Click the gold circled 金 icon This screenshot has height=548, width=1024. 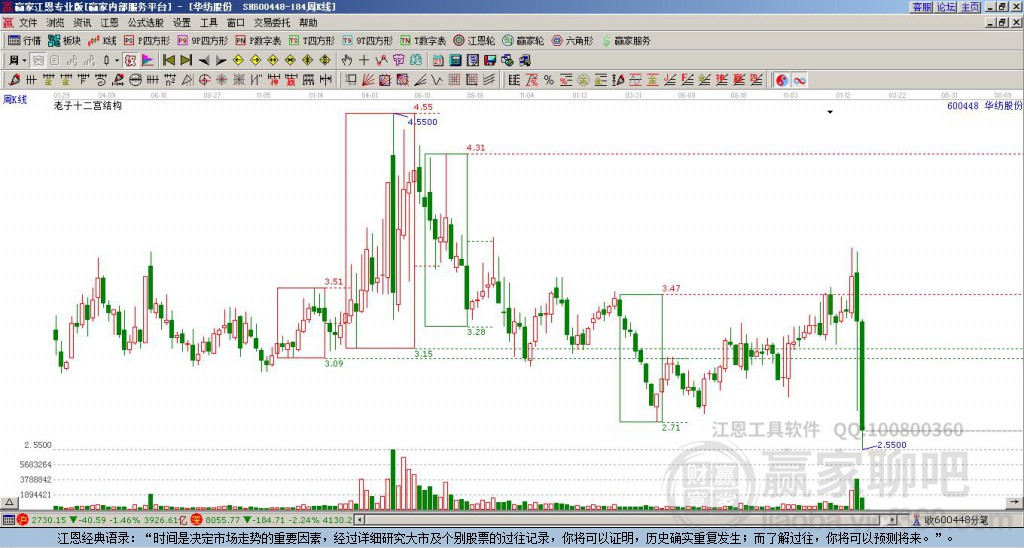(583, 80)
